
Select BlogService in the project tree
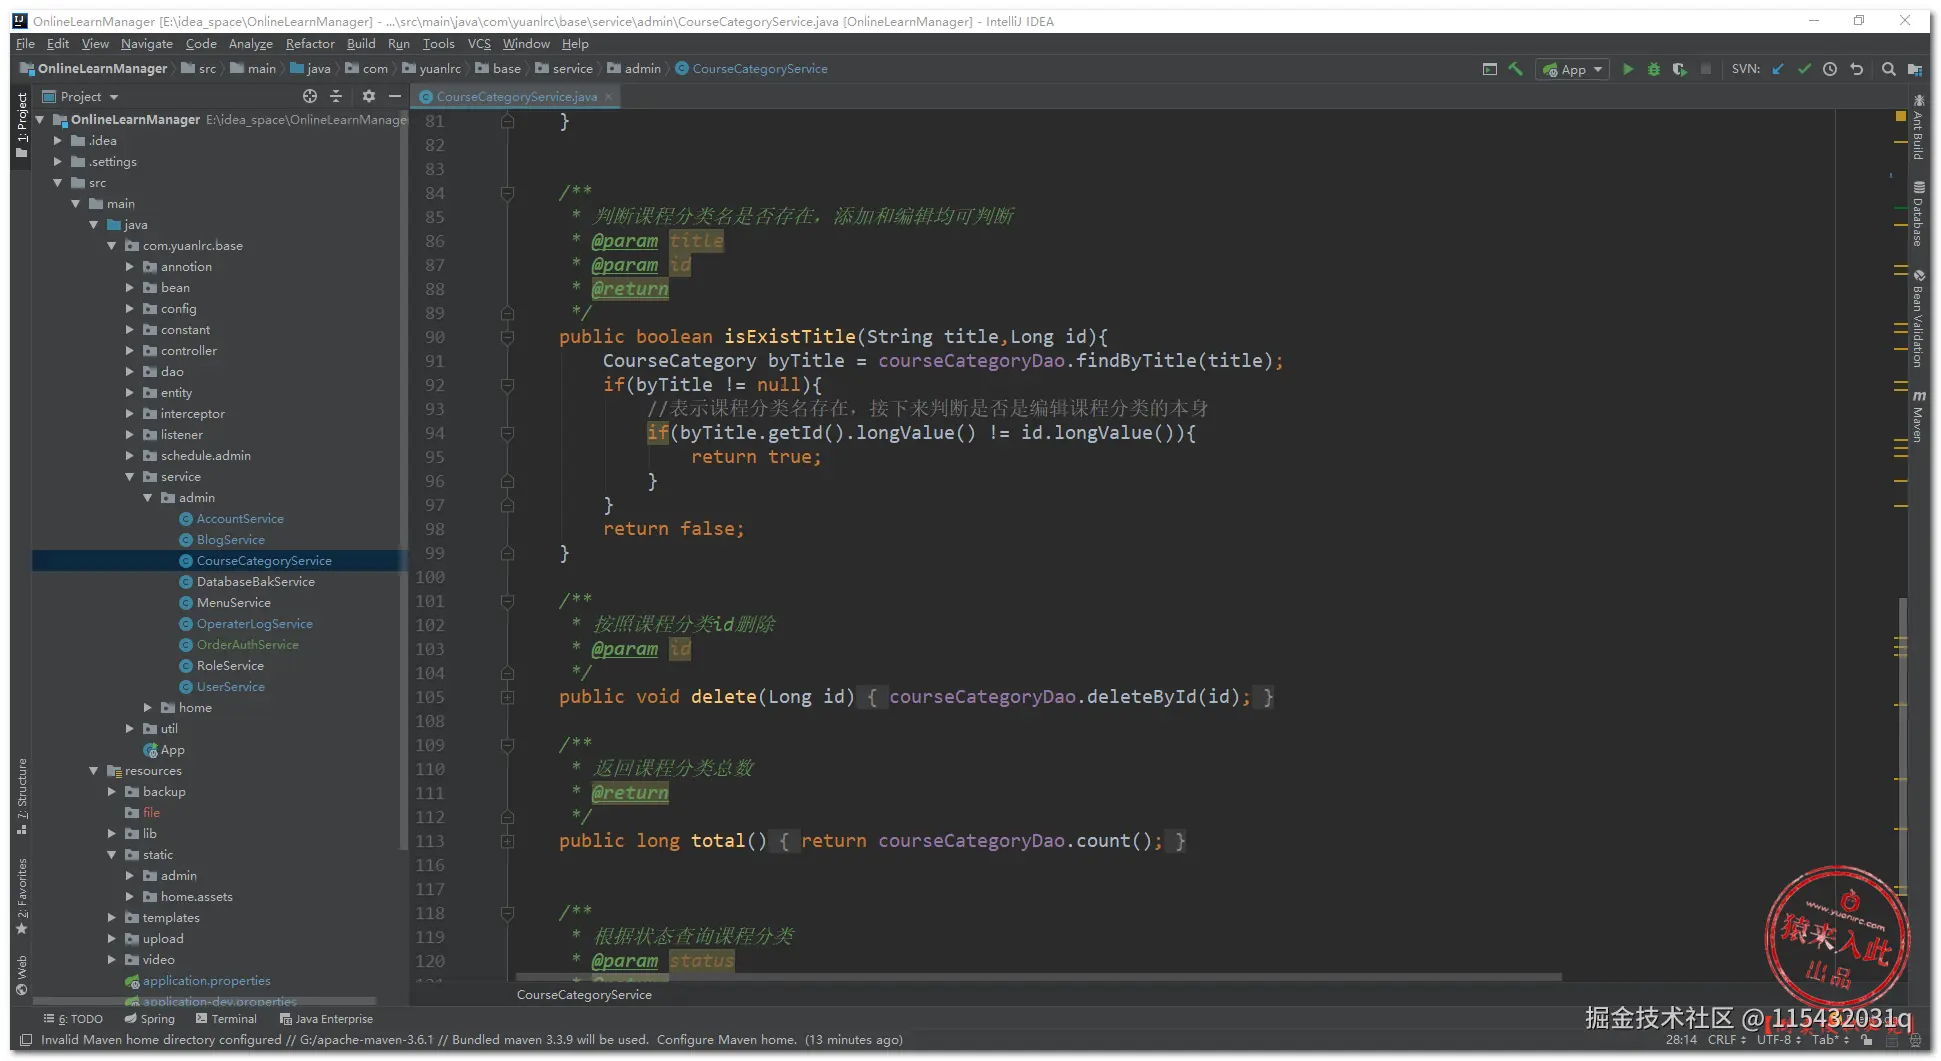point(230,540)
